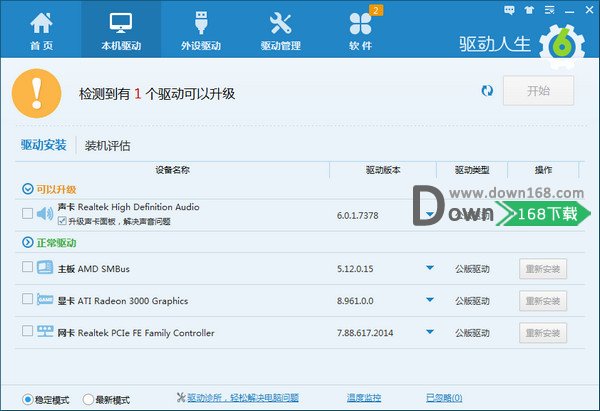Image resolution: width=600 pixels, height=411 pixels.
Task: Check the Realtek High Definition Audio checkbox
Action: pyautogui.click(x=27, y=213)
